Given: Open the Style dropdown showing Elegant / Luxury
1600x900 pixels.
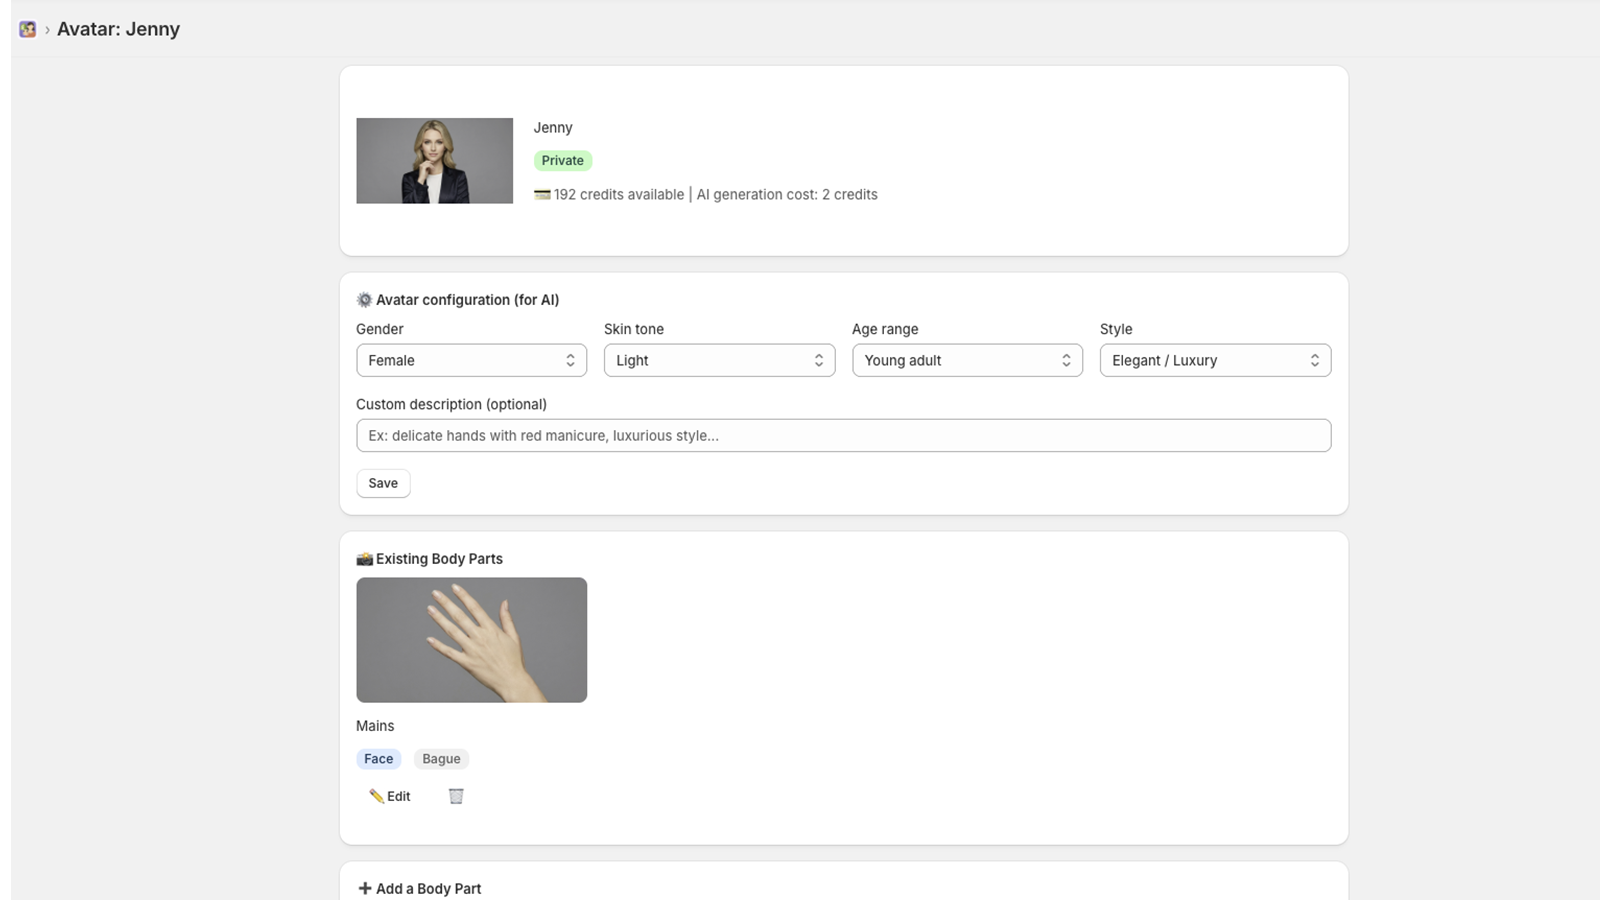Looking at the screenshot, I should [x=1215, y=360].
